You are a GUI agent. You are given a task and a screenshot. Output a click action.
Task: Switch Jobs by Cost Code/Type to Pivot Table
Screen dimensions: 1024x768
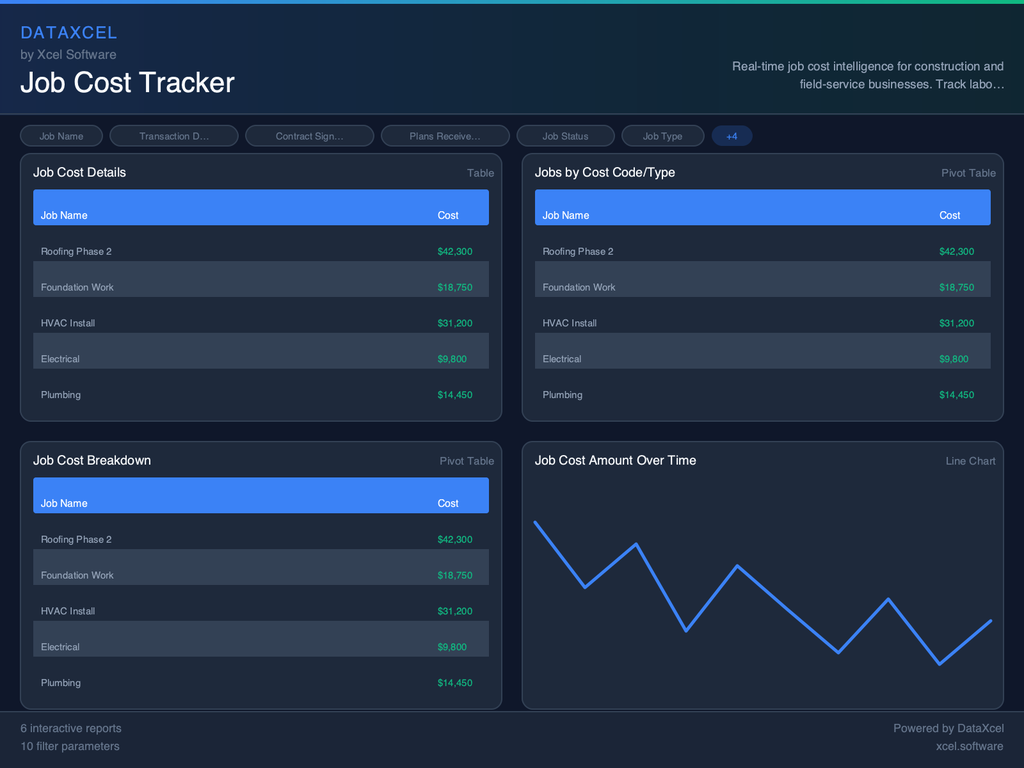point(968,173)
